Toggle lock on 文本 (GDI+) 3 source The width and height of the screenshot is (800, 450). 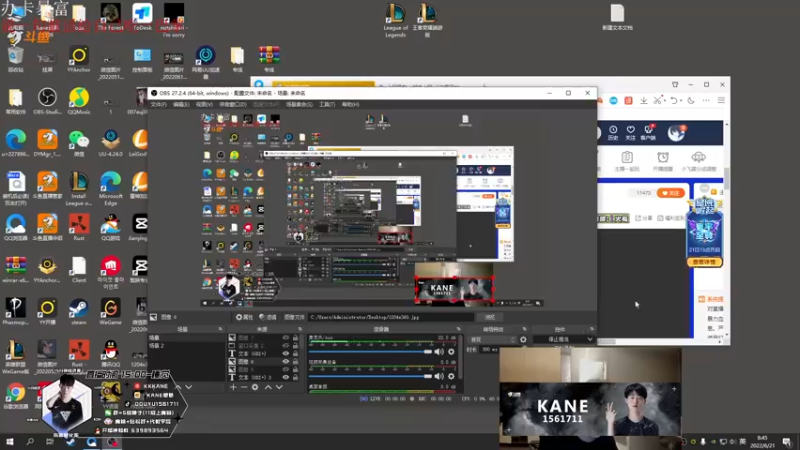pos(295,377)
